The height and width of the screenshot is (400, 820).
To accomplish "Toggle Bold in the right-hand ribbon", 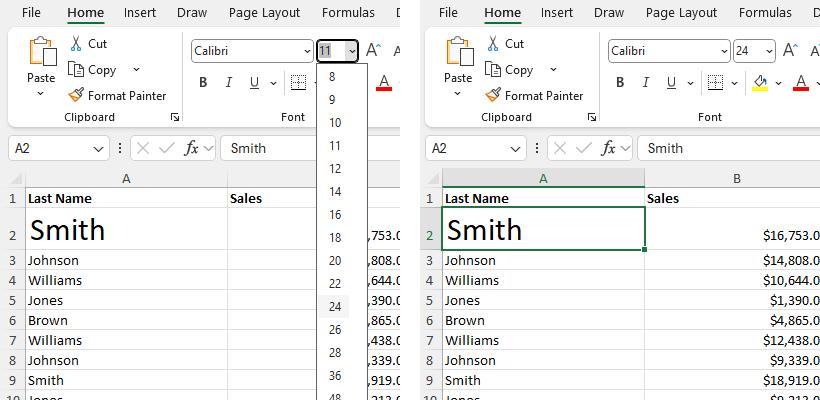I will point(619,82).
